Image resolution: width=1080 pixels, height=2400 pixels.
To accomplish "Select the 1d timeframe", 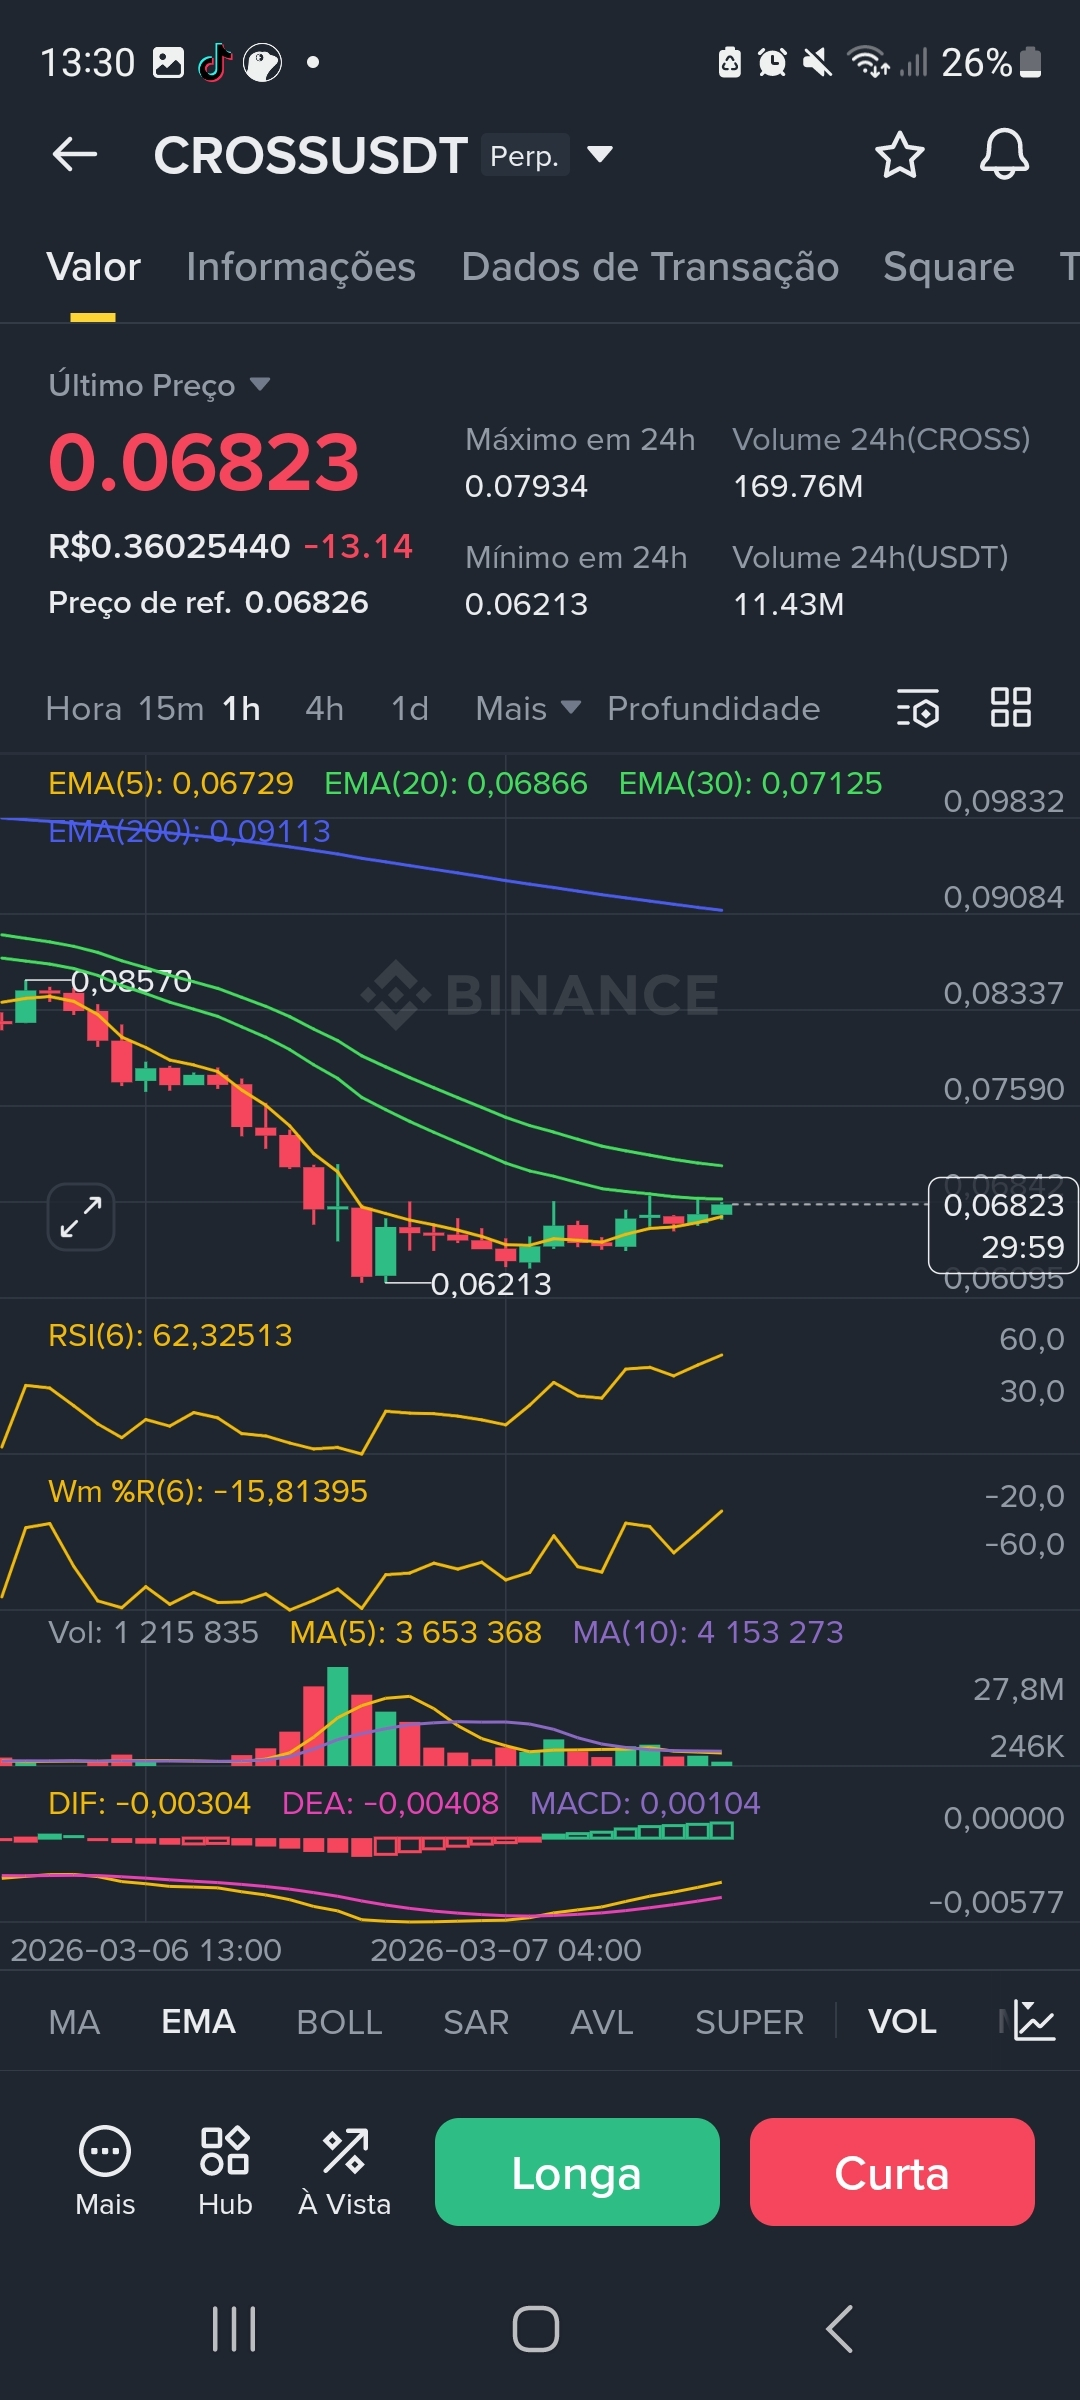I will (x=410, y=708).
